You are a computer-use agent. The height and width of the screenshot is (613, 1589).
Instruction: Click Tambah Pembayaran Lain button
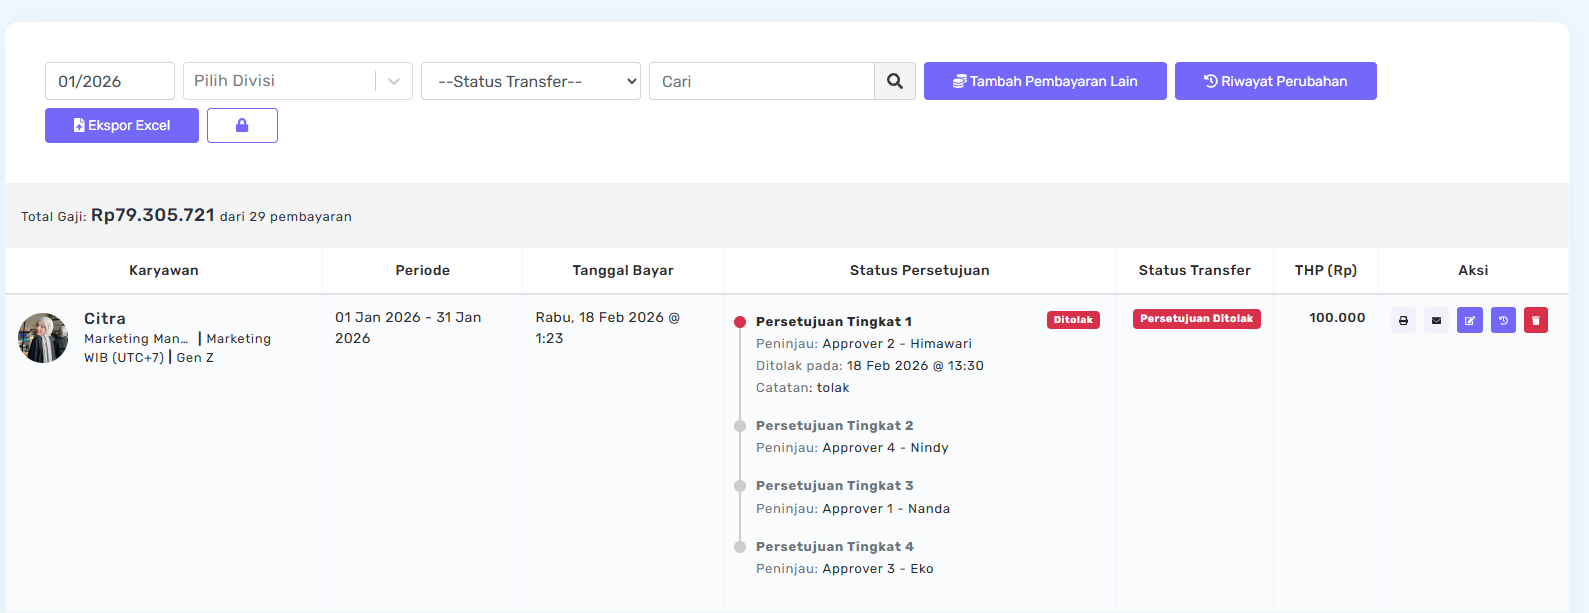(x=1045, y=81)
